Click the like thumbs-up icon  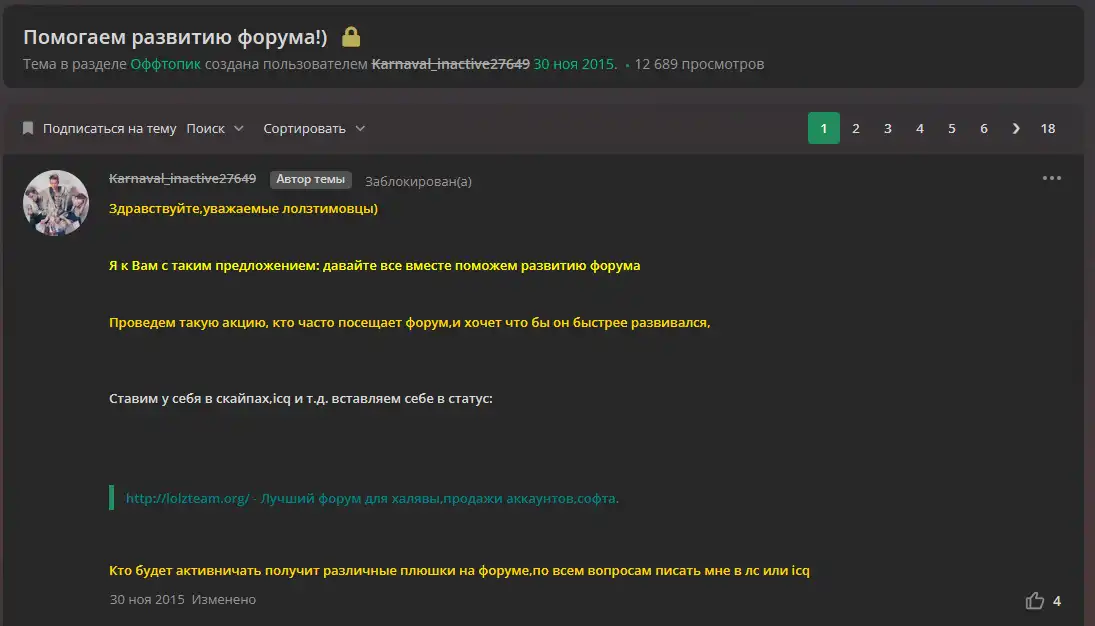point(1034,601)
